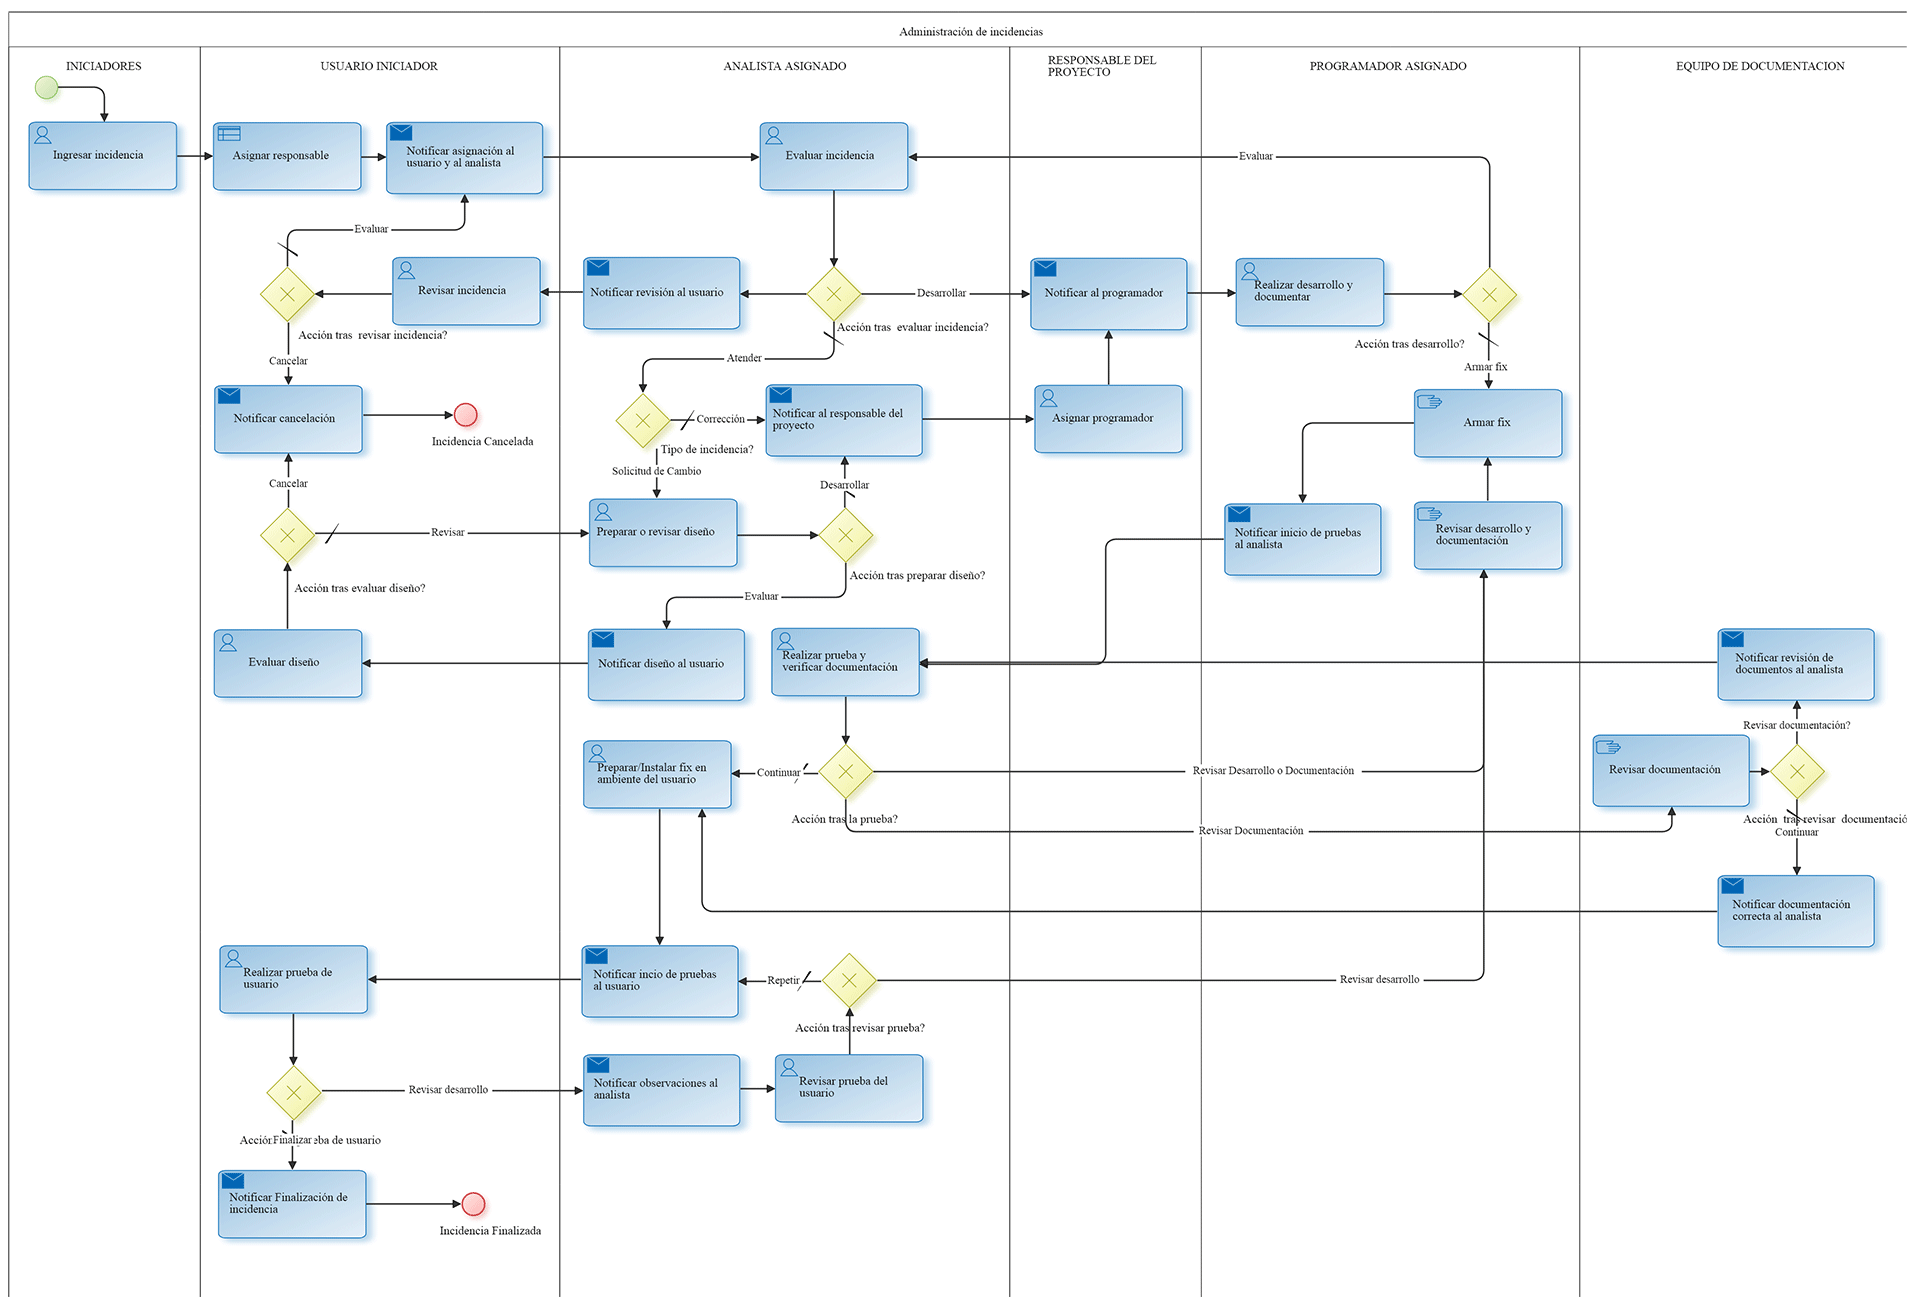Click the gateway 'Acción tras la prueba?'

coord(846,771)
